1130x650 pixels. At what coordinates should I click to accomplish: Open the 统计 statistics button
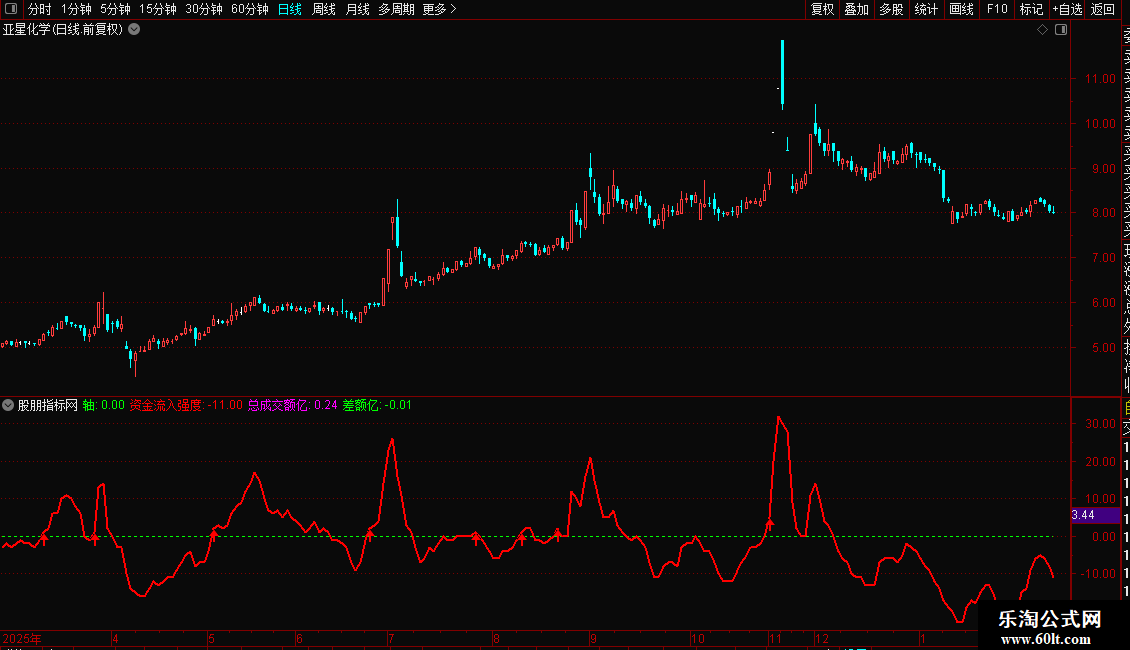click(x=926, y=9)
